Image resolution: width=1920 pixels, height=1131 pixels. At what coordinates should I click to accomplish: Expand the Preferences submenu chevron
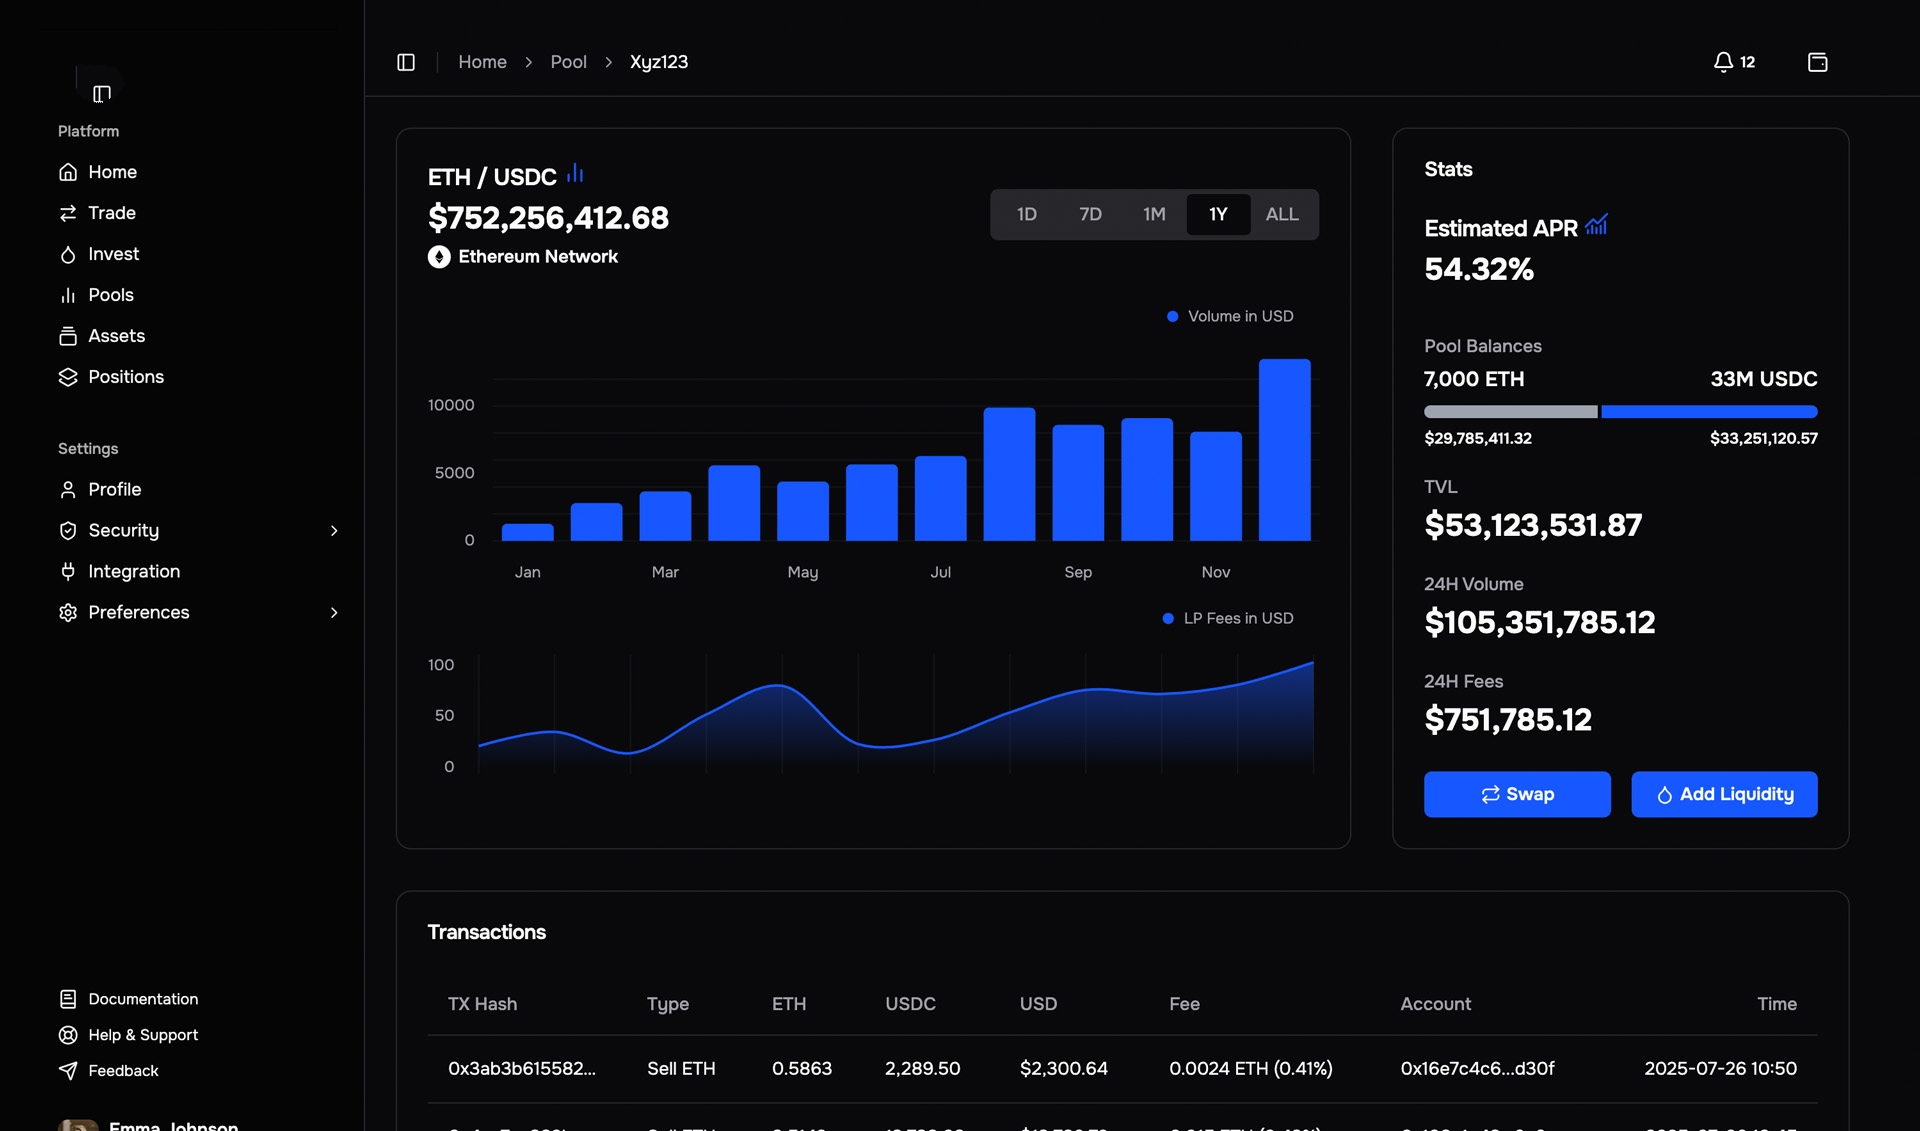[334, 613]
